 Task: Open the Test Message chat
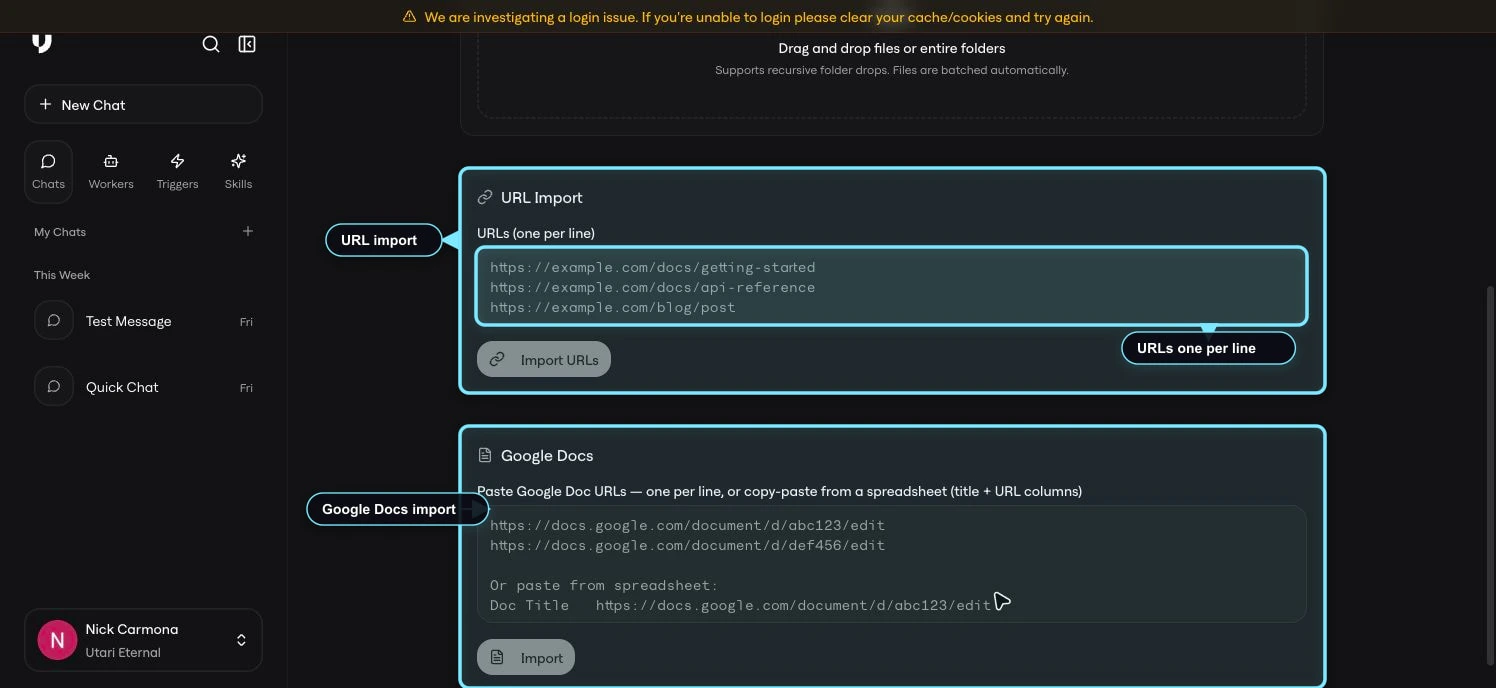(x=143, y=321)
